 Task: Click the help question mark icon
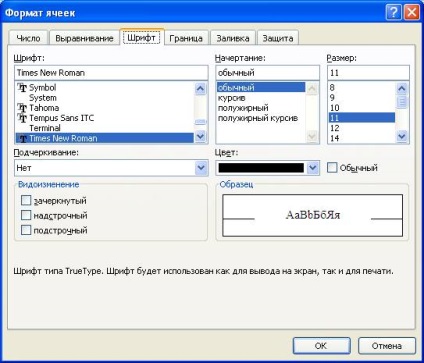[x=394, y=13]
